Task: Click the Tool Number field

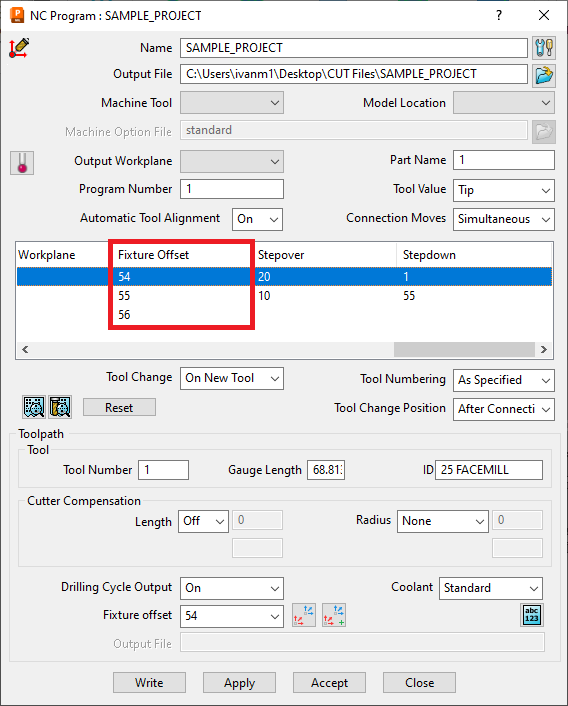Action: pyautogui.click(x=163, y=470)
